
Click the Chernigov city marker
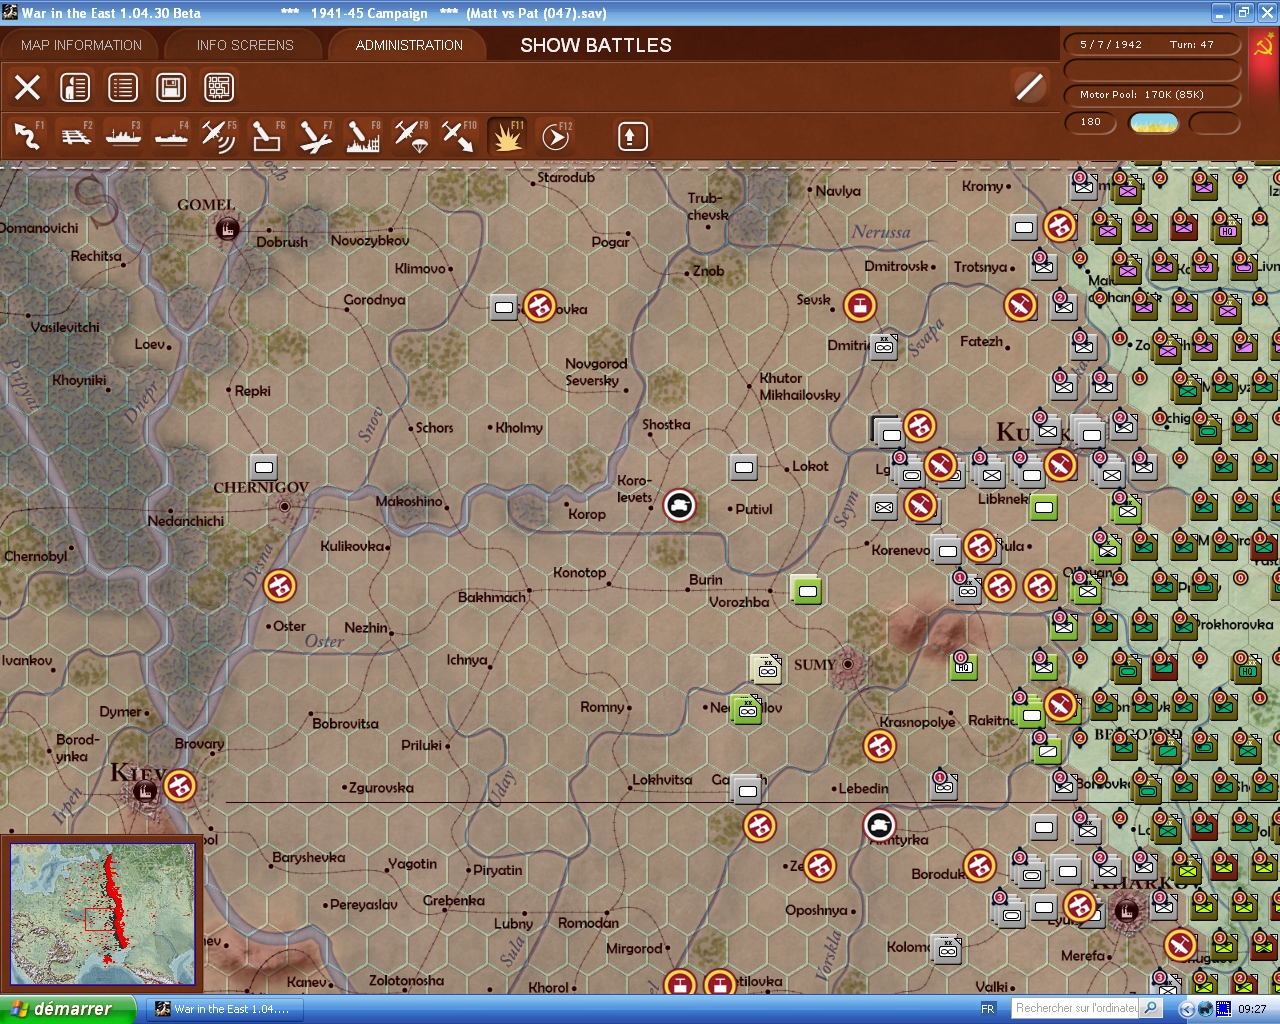pyautogui.click(x=285, y=507)
